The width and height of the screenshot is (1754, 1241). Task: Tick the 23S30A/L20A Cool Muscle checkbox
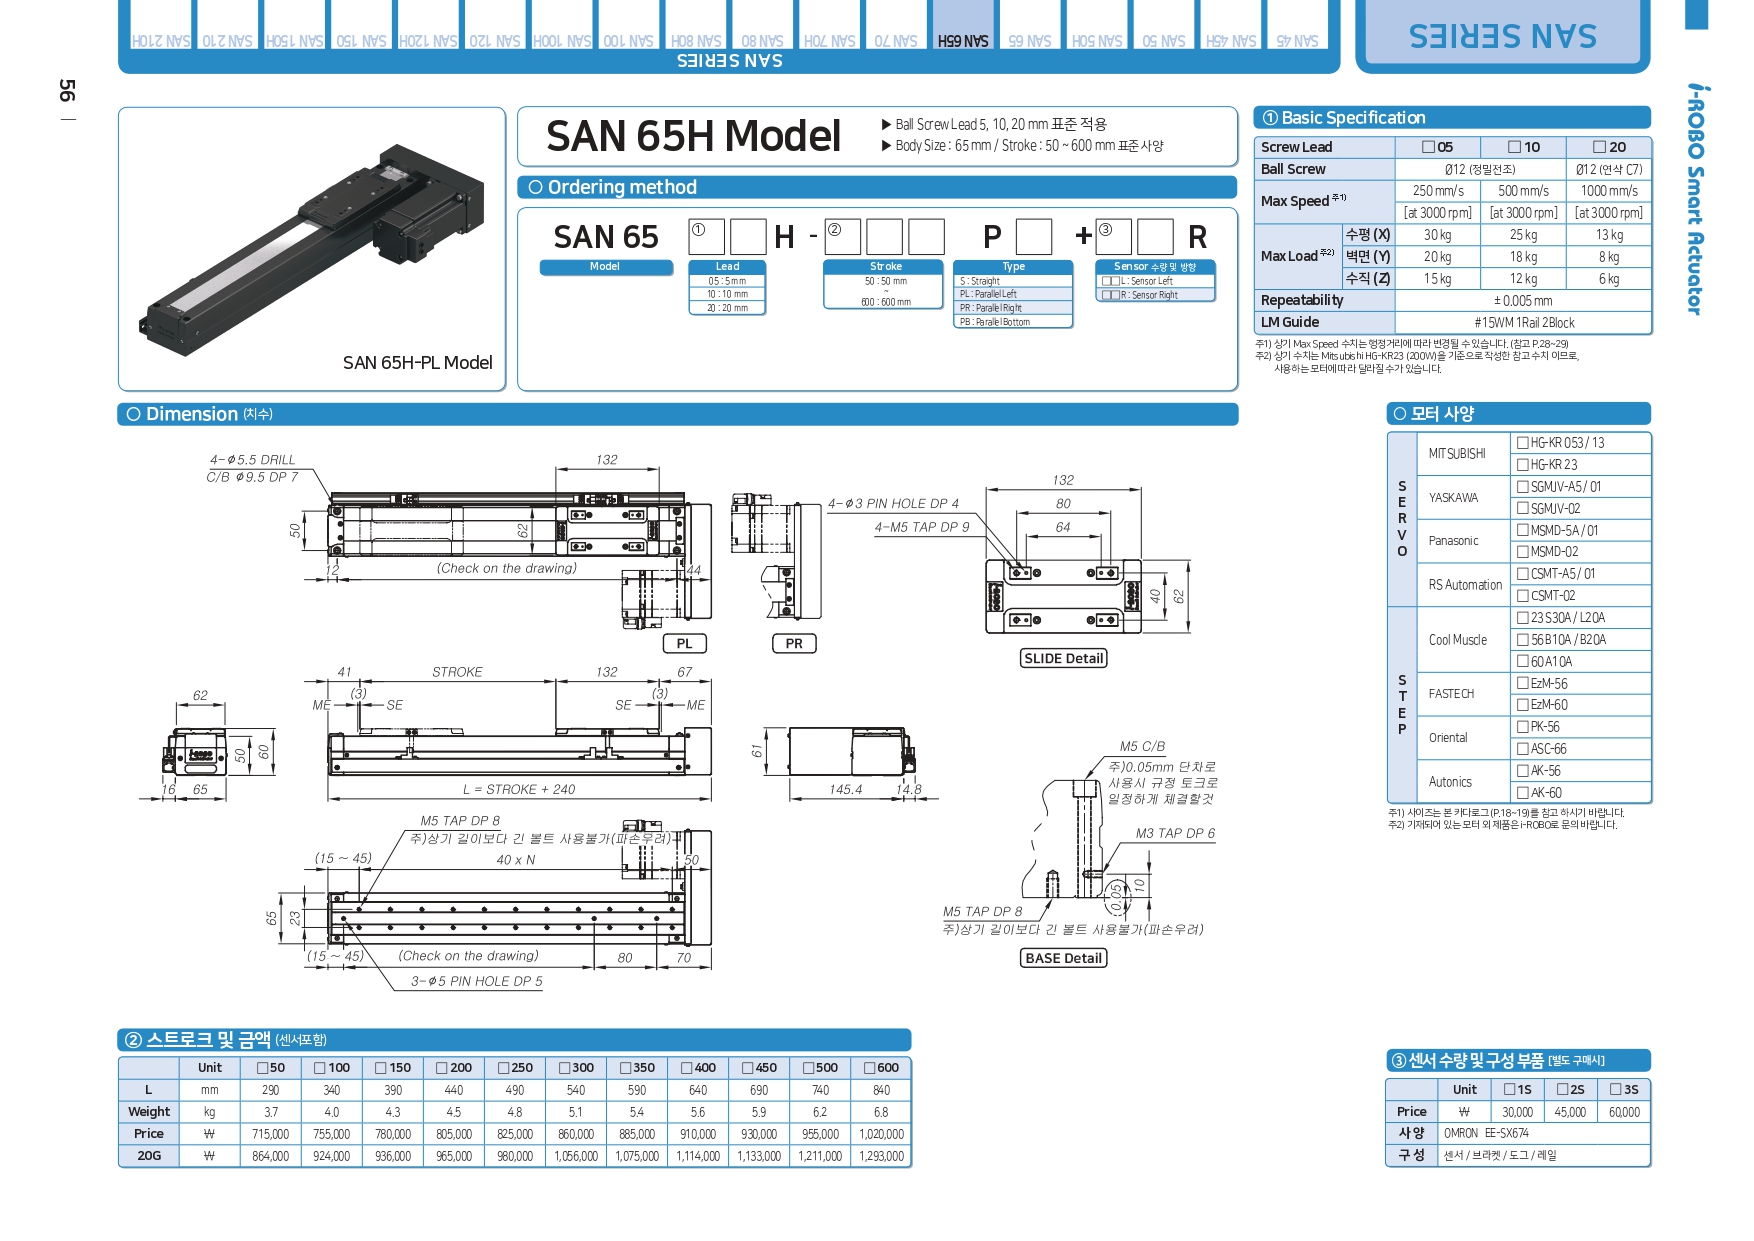point(1522,617)
